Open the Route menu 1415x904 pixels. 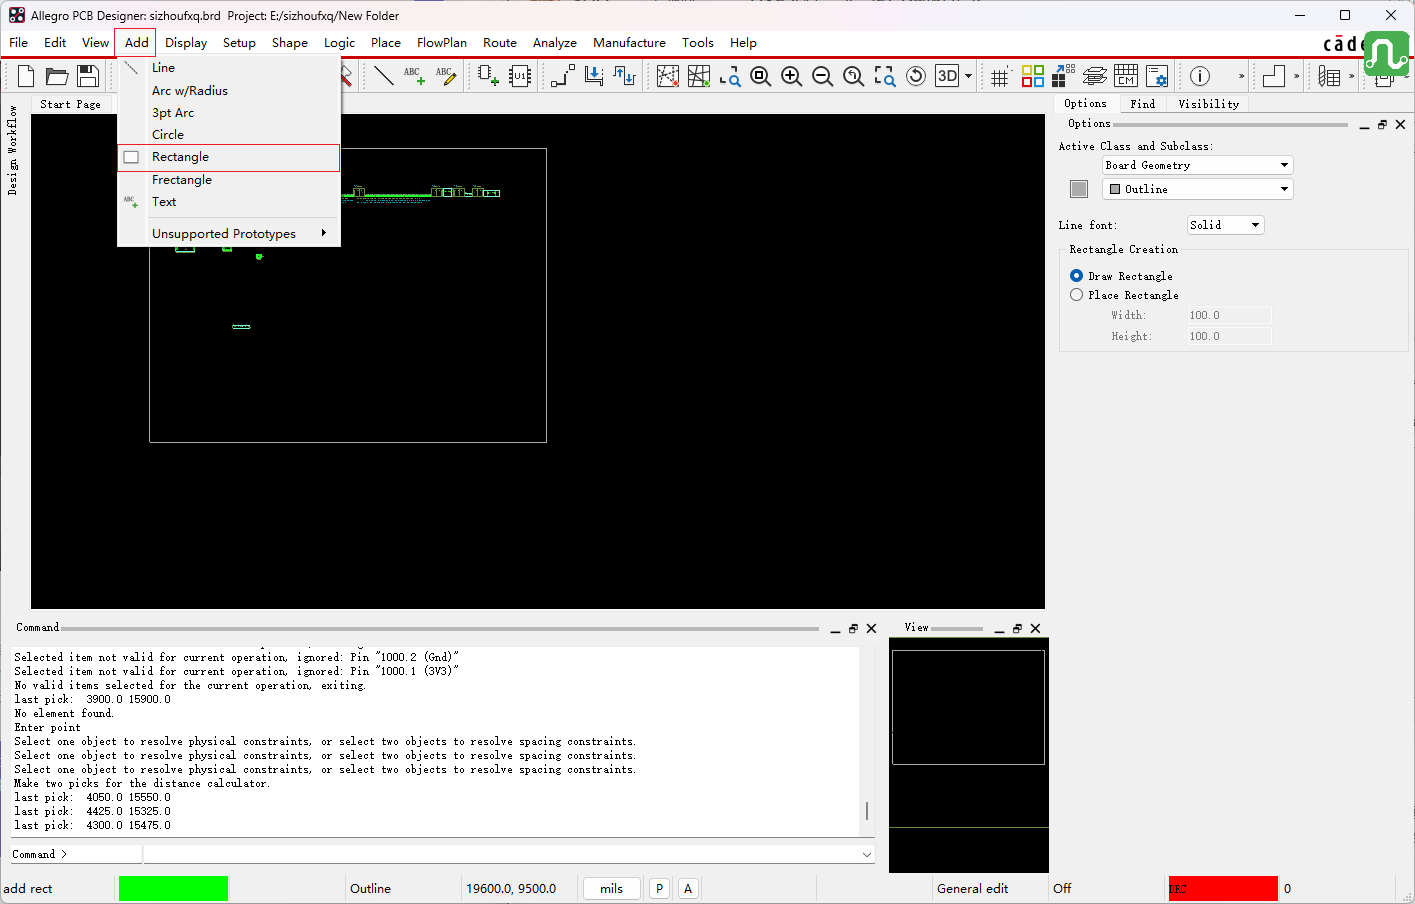[500, 42]
